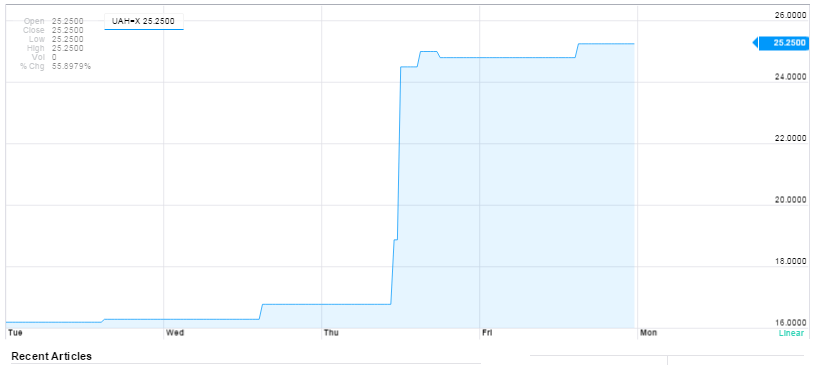Select the Wed label on the time axis
The width and height of the screenshot is (821, 365).
[x=175, y=333]
